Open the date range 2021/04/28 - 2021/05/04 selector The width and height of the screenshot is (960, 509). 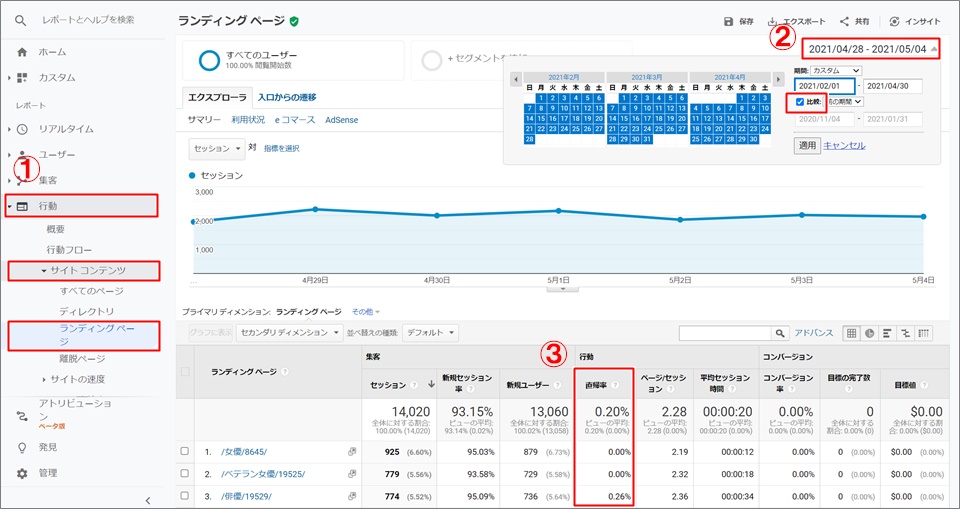point(869,49)
